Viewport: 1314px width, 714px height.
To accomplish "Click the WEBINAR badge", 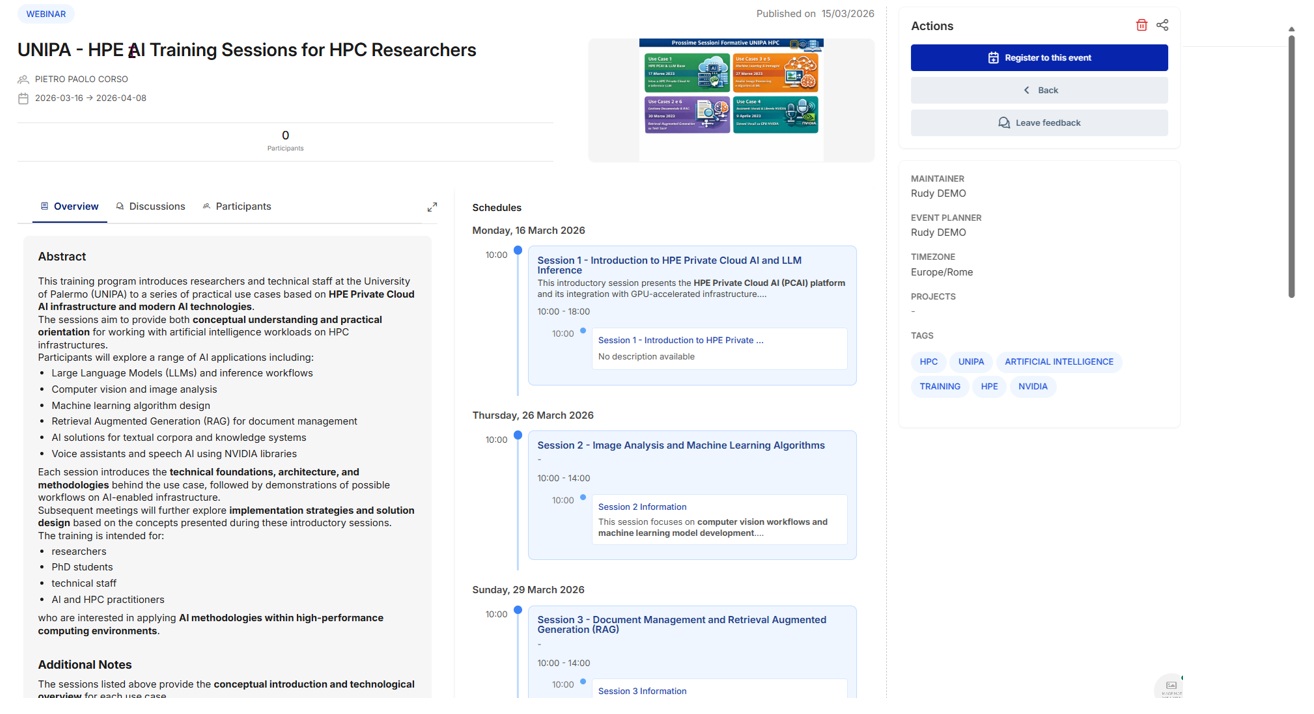I will pyautogui.click(x=46, y=14).
